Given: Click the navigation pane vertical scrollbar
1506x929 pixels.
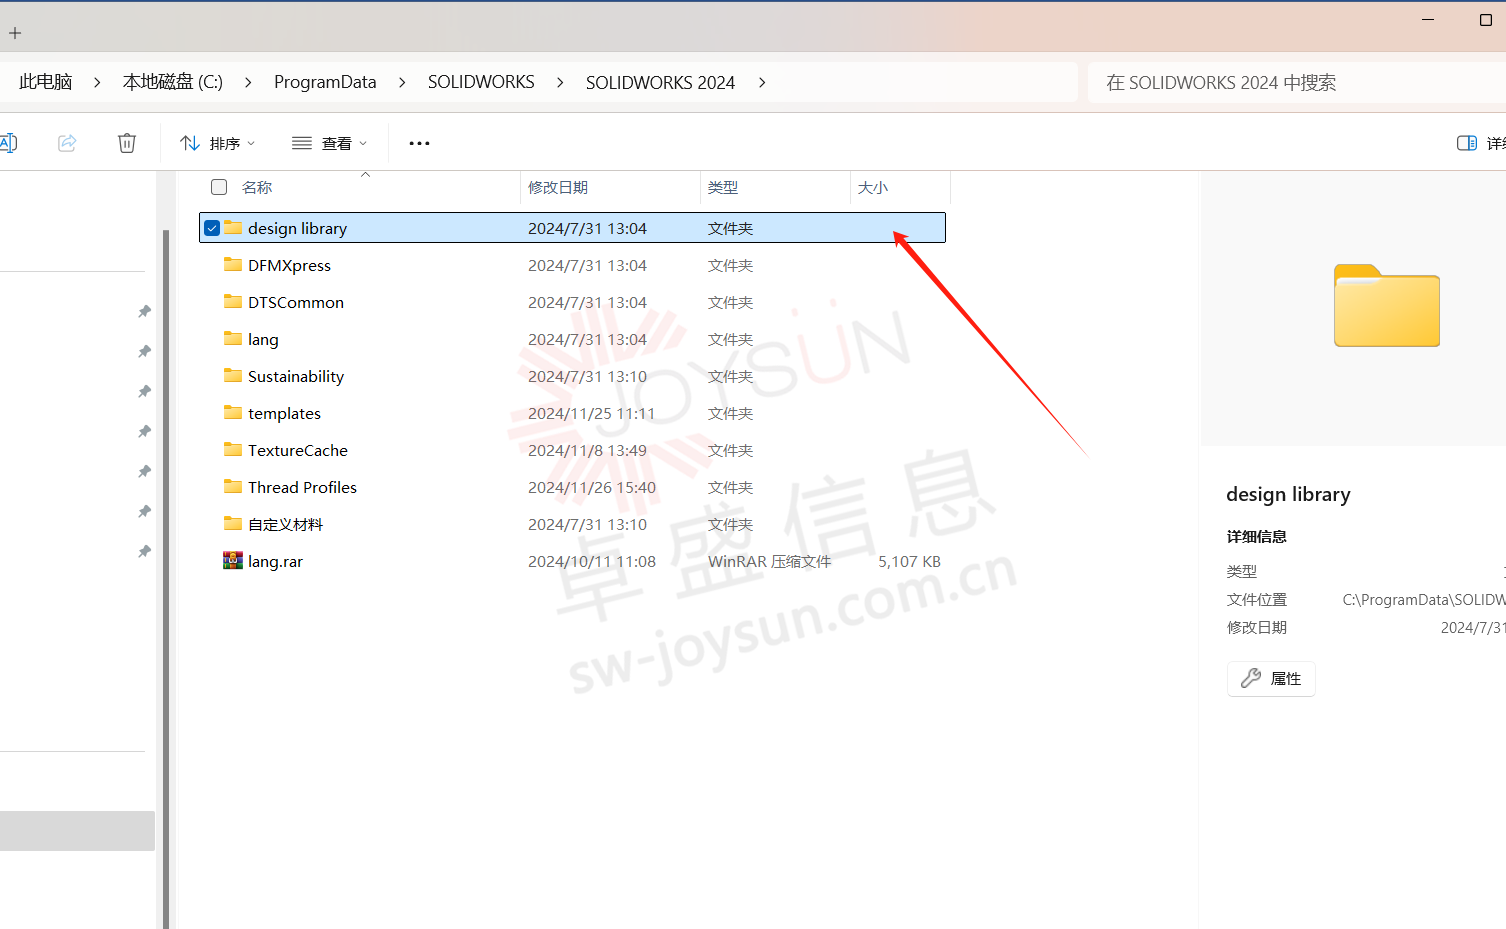Looking at the screenshot, I should coord(166,578).
